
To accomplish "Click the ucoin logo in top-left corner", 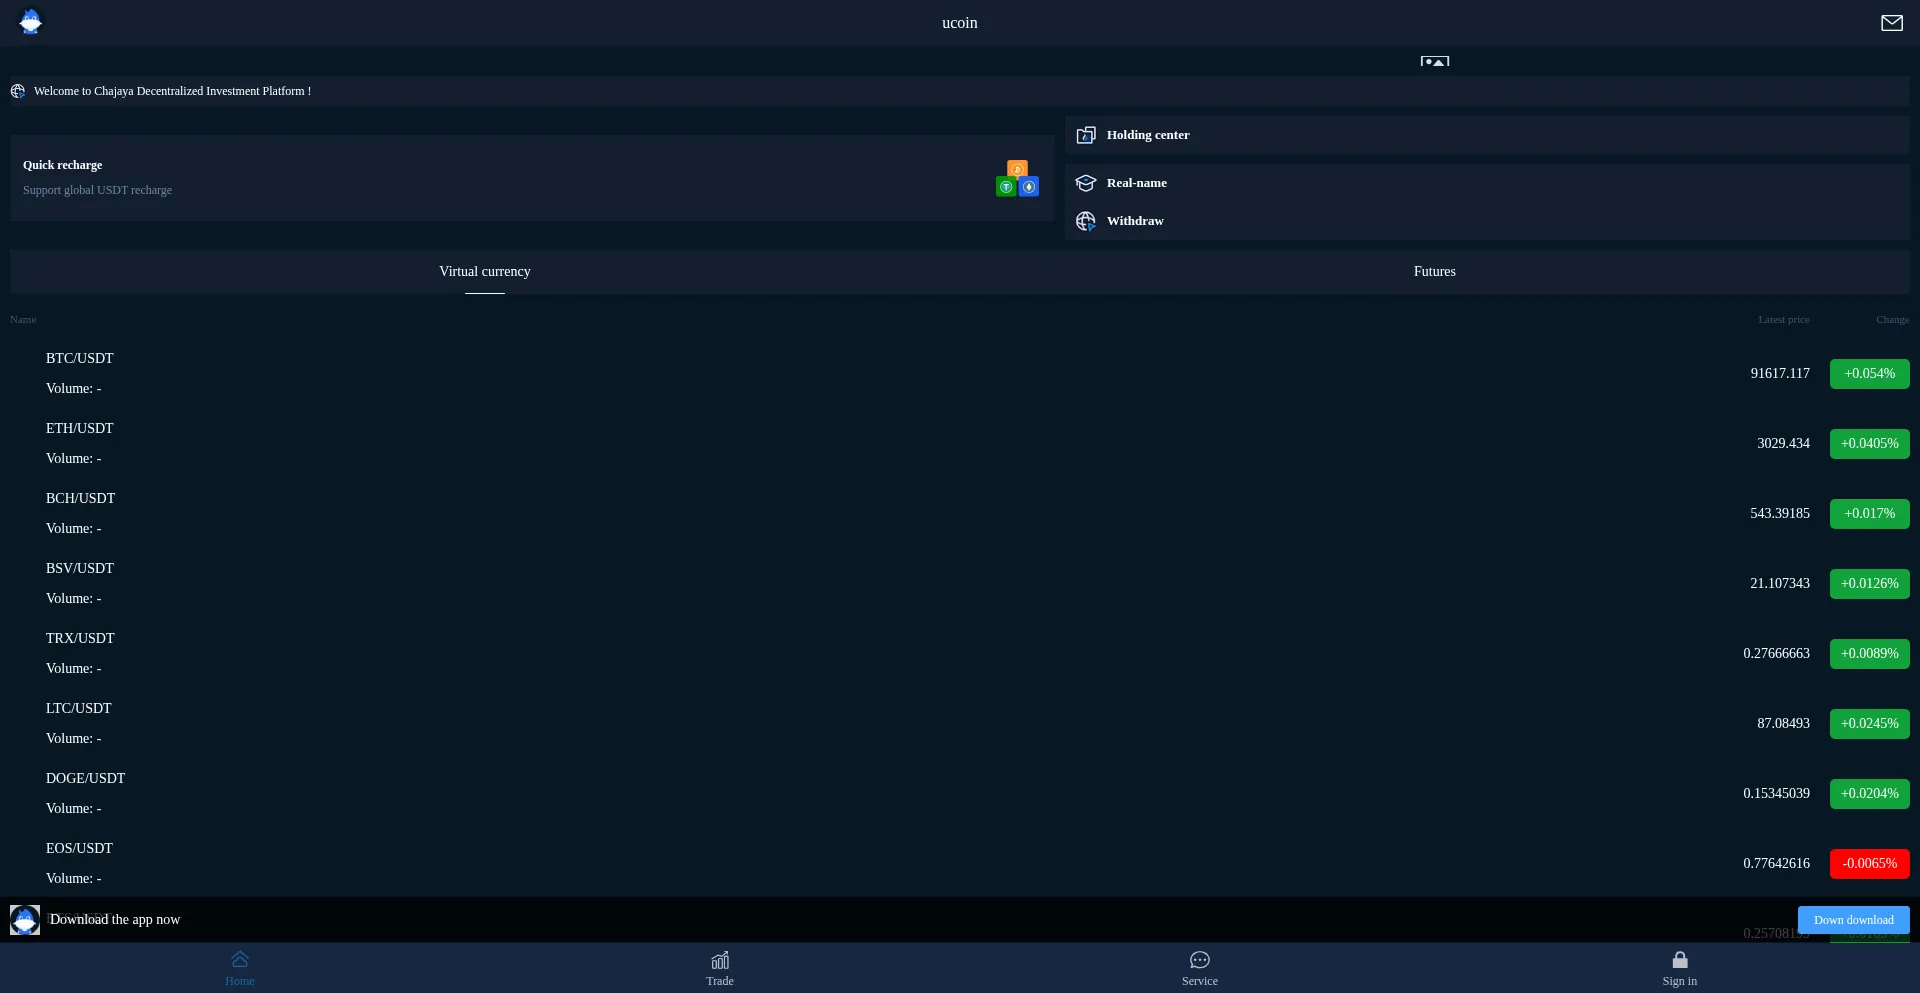I will (x=31, y=22).
